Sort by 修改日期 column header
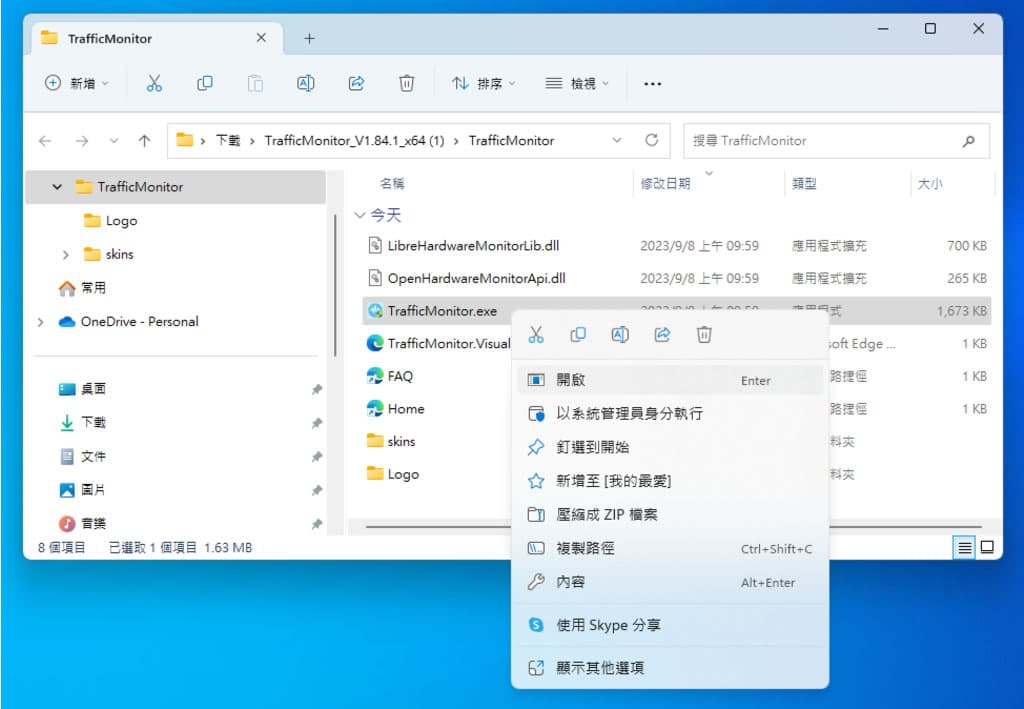Screen dimensions: 1024x709 (665, 184)
